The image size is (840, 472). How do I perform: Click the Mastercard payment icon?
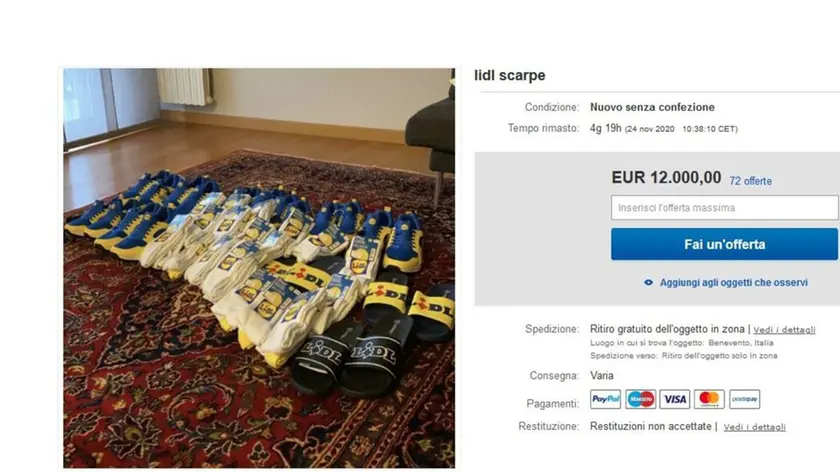(709, 399)
